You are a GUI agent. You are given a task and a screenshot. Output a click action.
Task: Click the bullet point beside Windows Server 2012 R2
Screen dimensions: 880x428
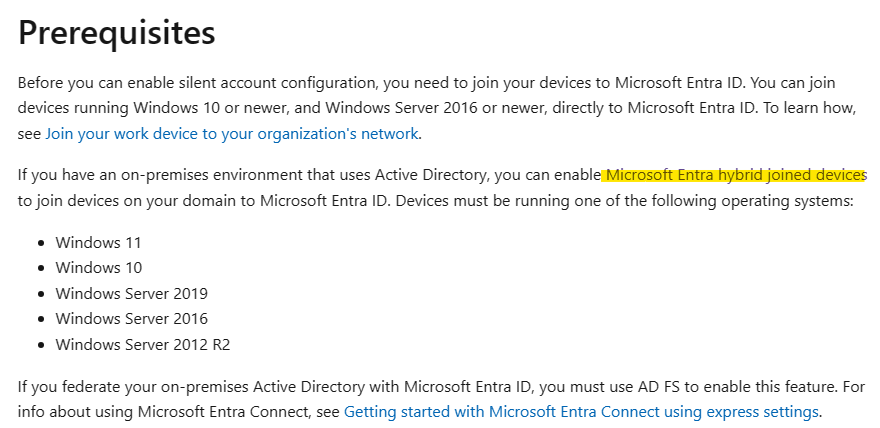point(41,345)
